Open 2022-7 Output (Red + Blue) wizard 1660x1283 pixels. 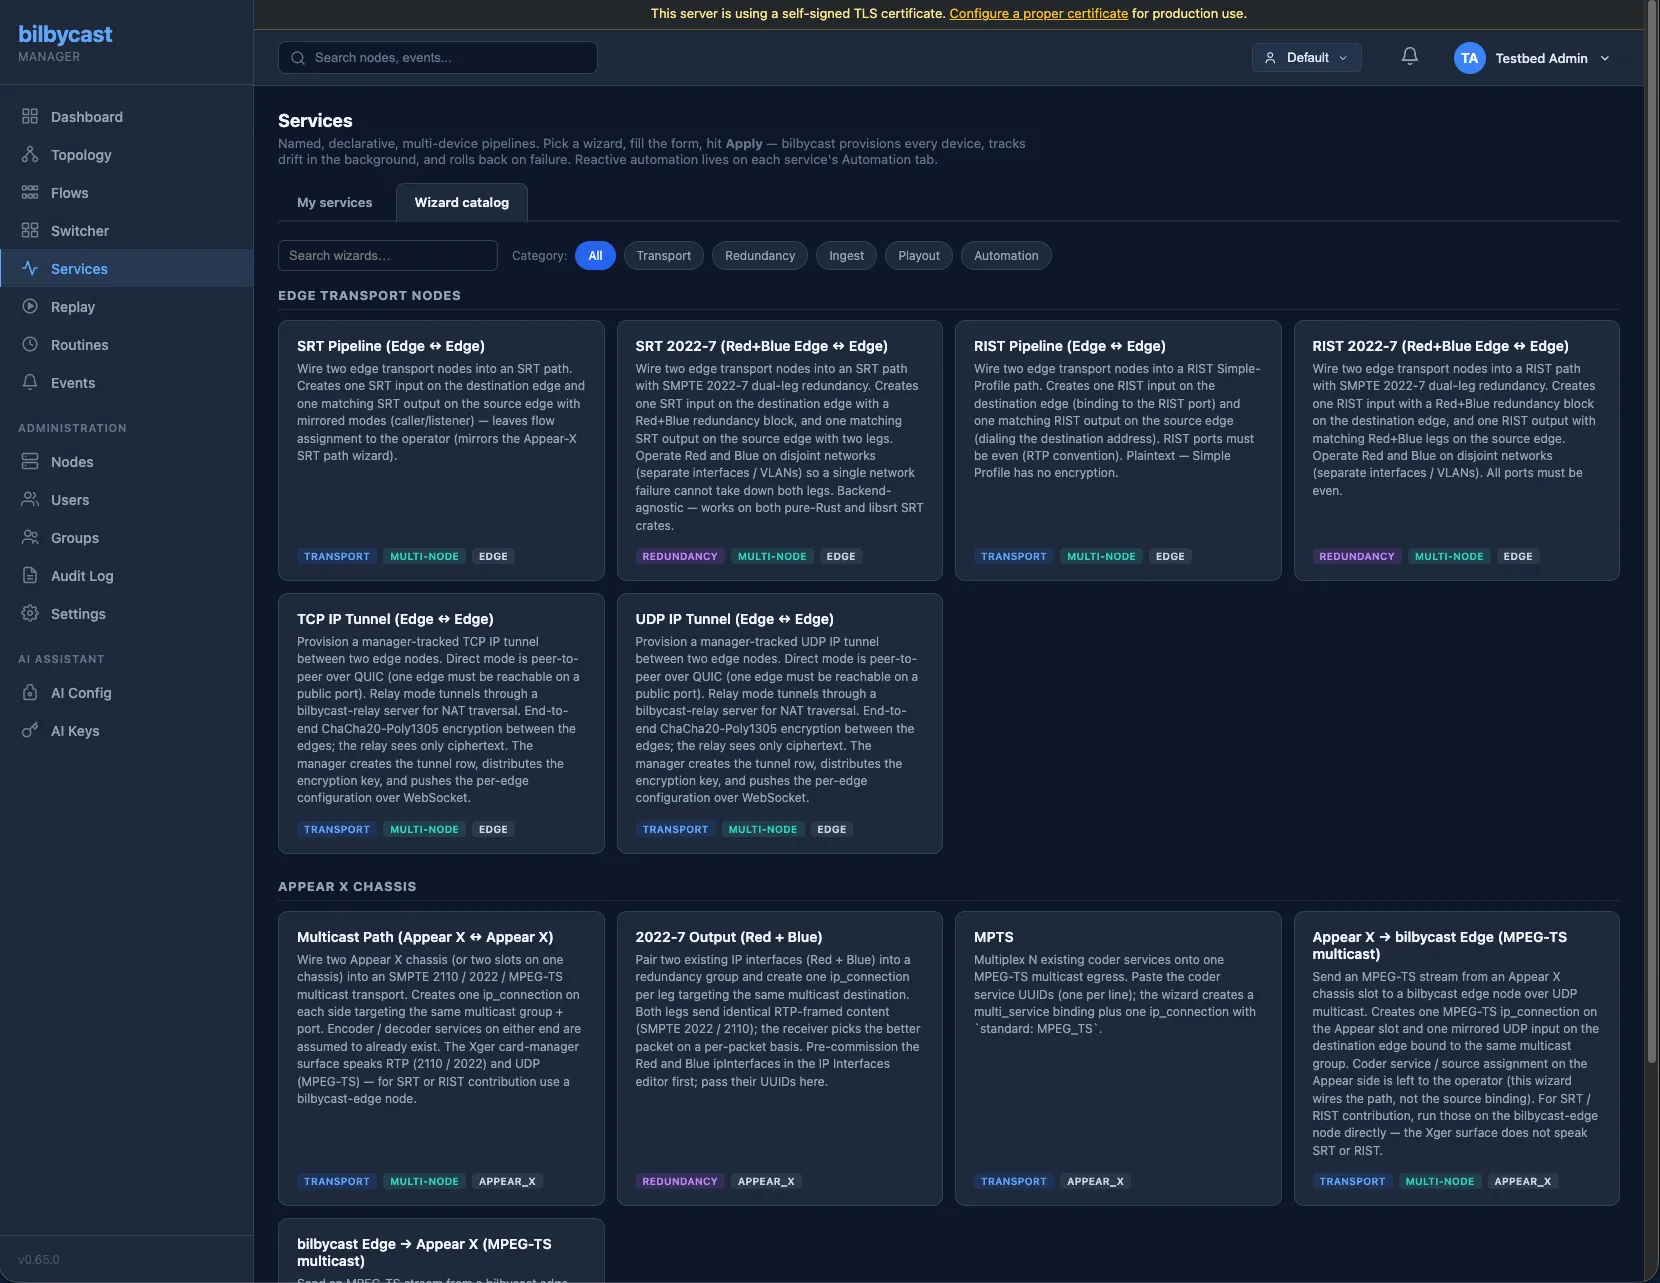780,1058
